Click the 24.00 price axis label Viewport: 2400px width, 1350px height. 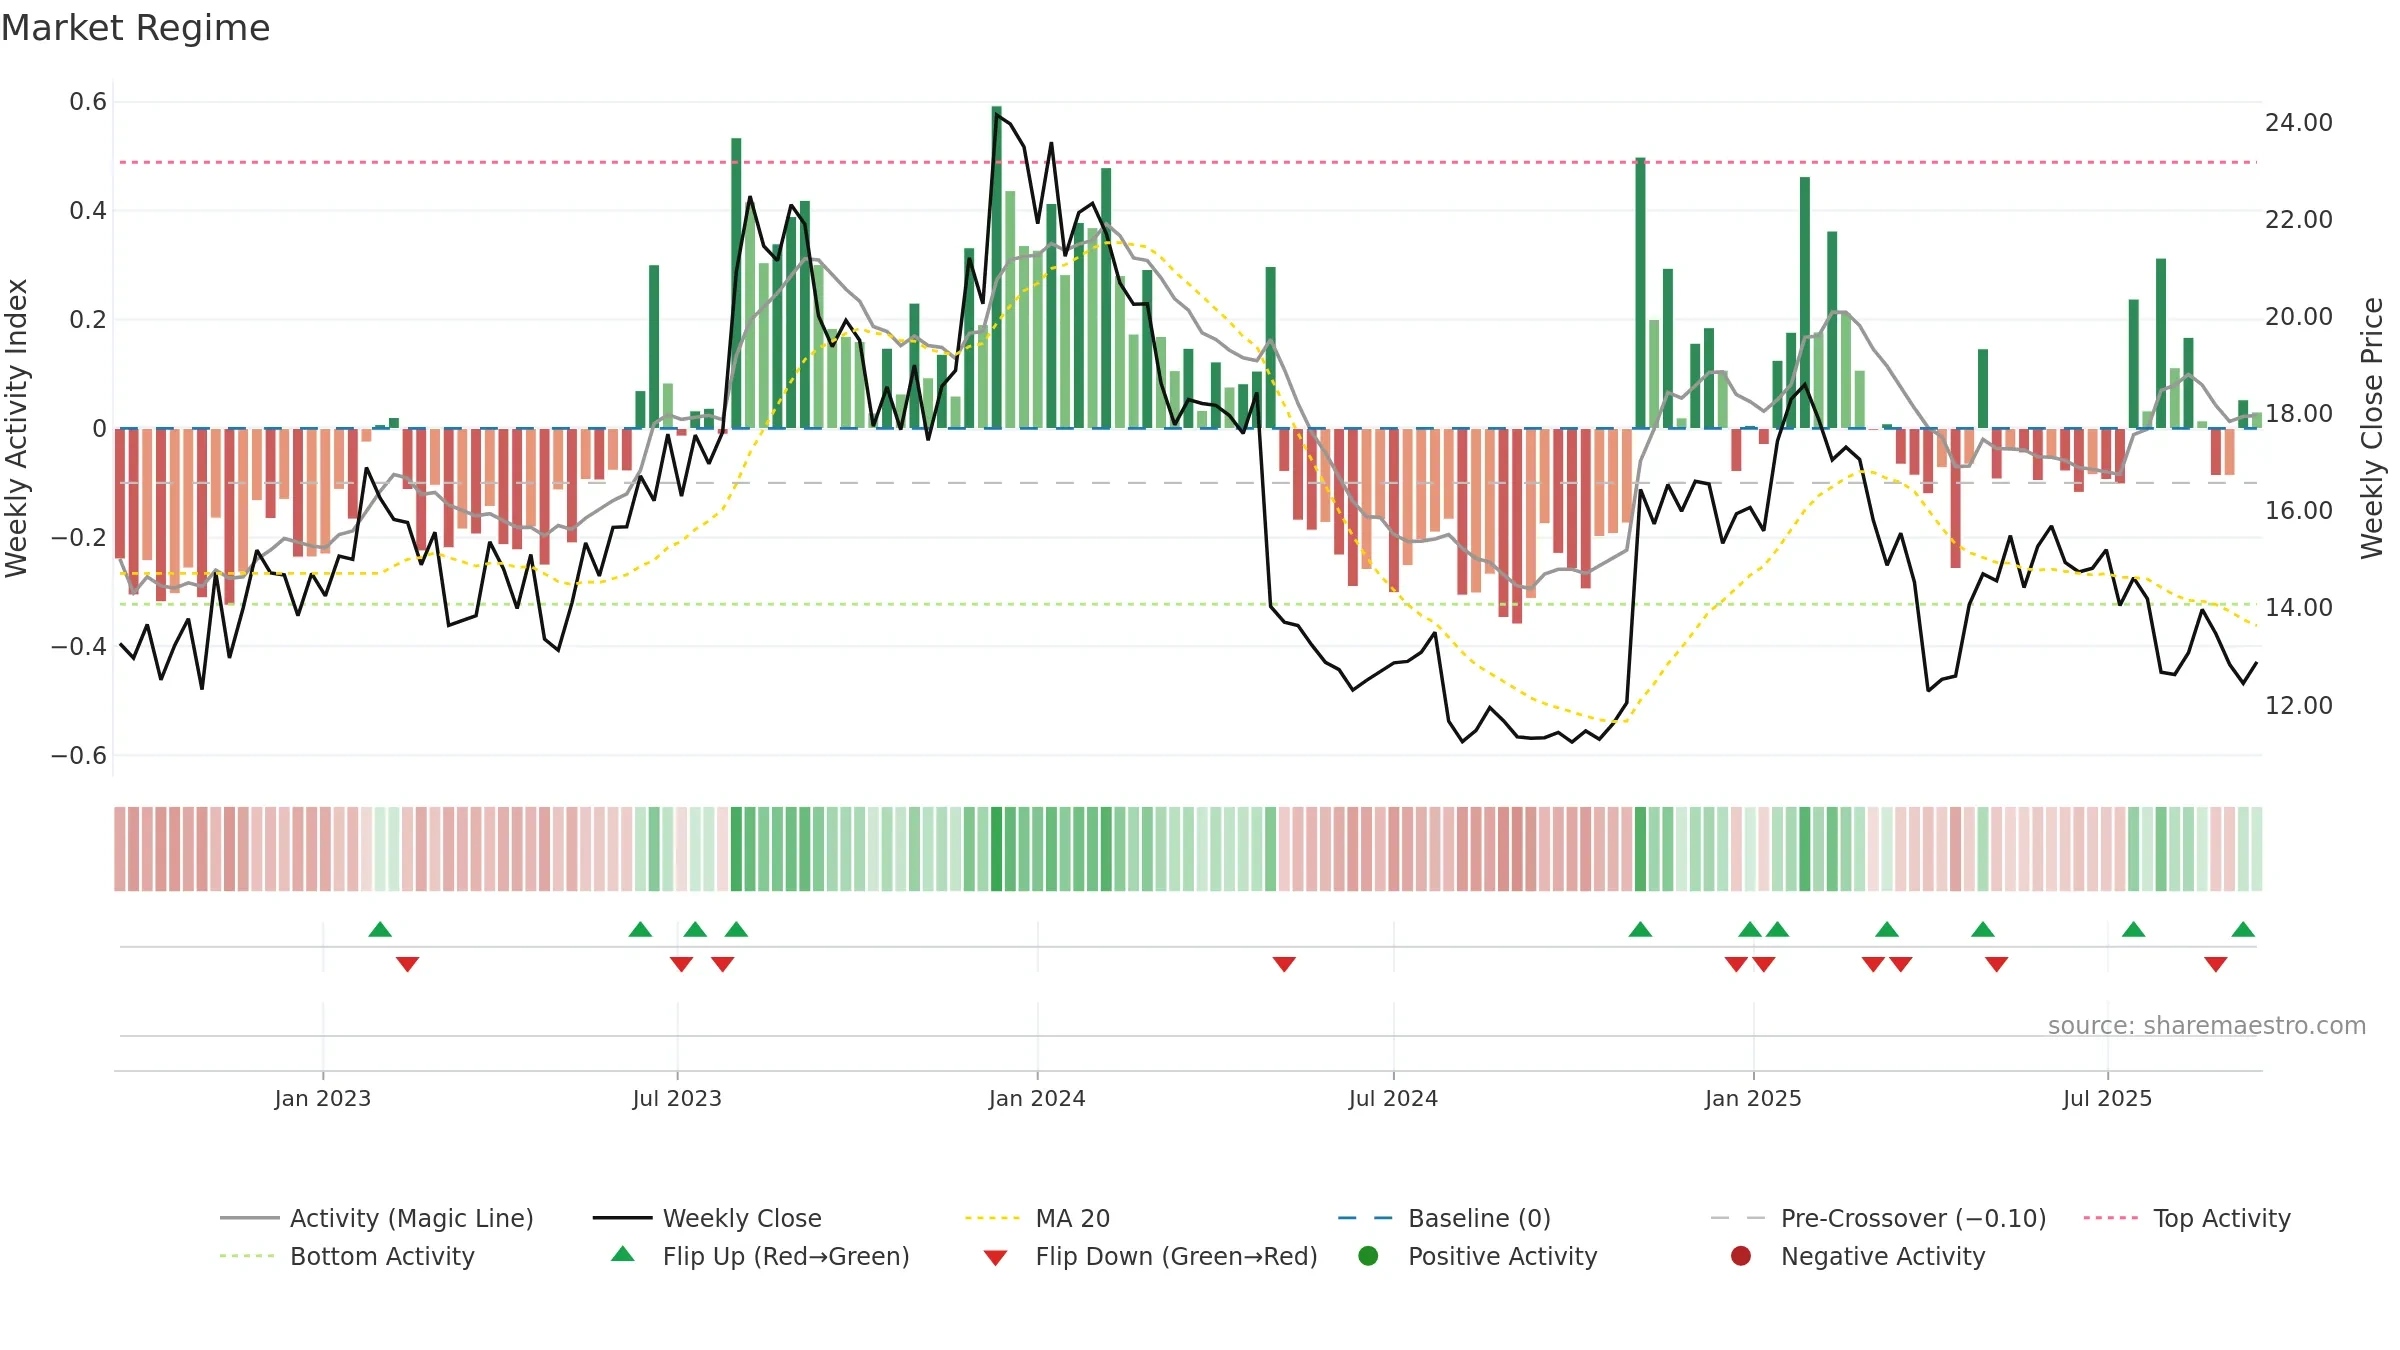pos(2298,122)
